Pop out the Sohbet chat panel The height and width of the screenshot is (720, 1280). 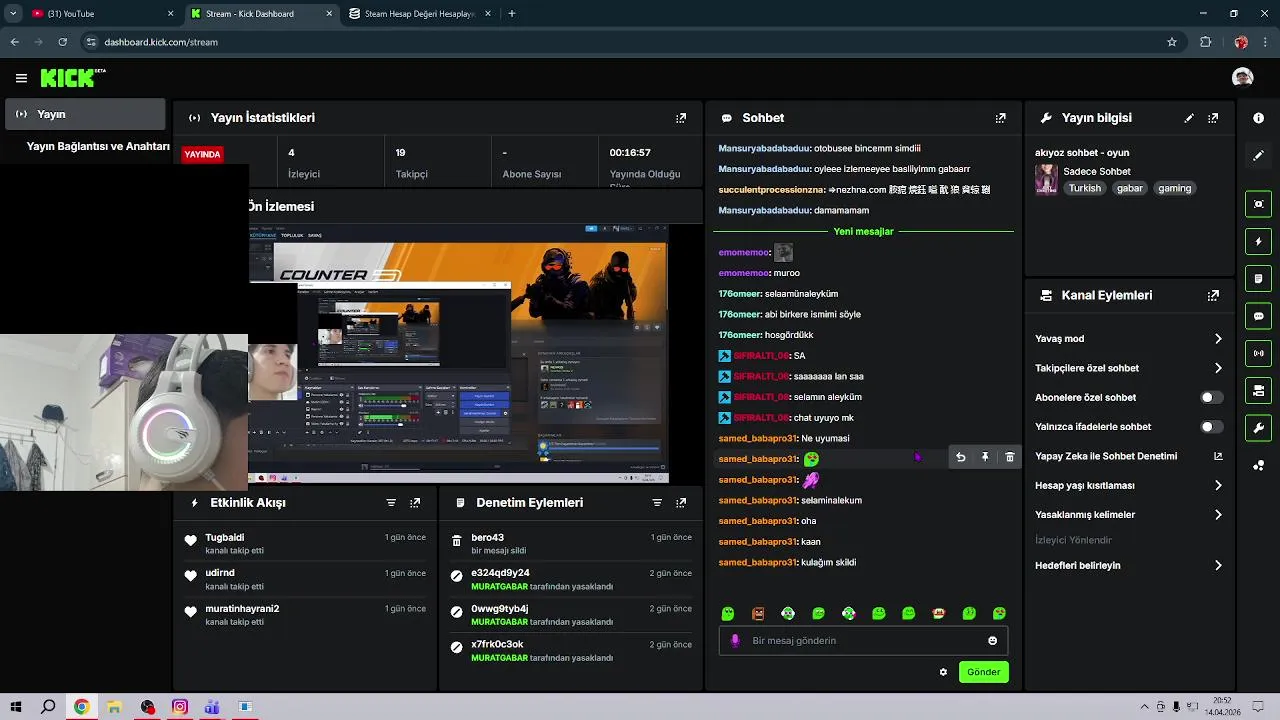click(1000, 118)
